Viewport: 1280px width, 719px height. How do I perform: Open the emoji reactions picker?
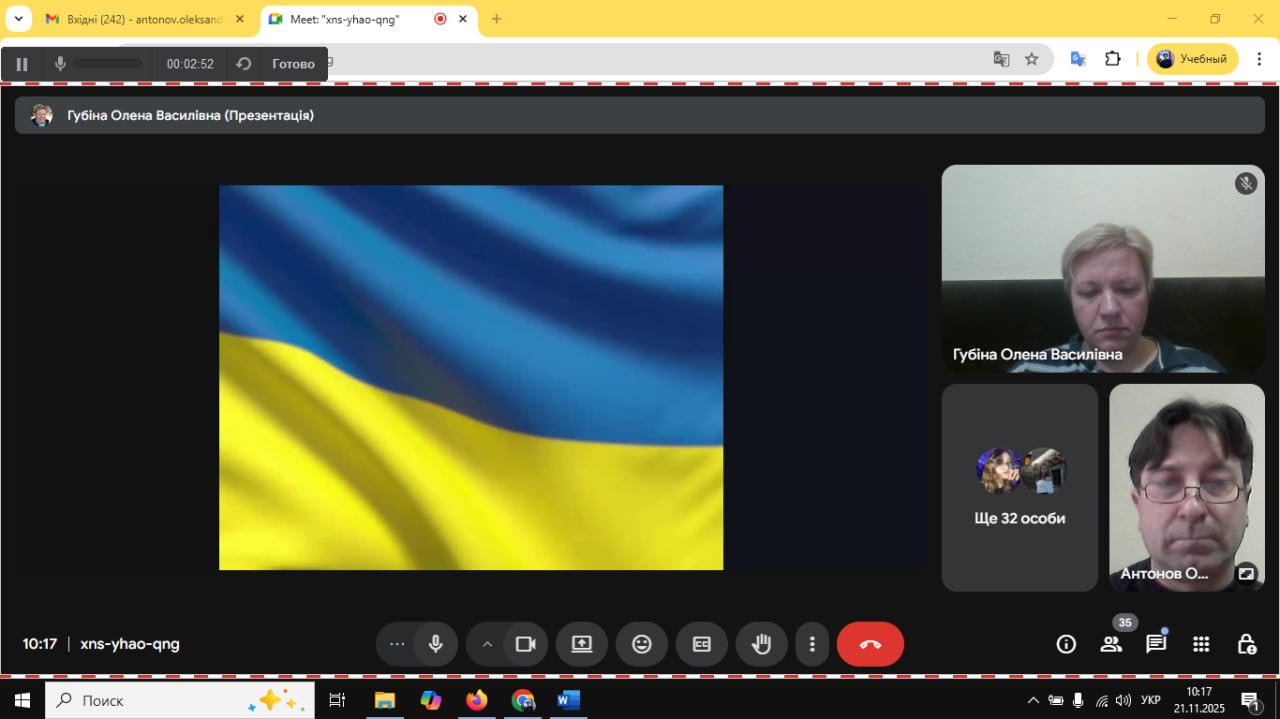pyautogui.click(x=642, y=644)
